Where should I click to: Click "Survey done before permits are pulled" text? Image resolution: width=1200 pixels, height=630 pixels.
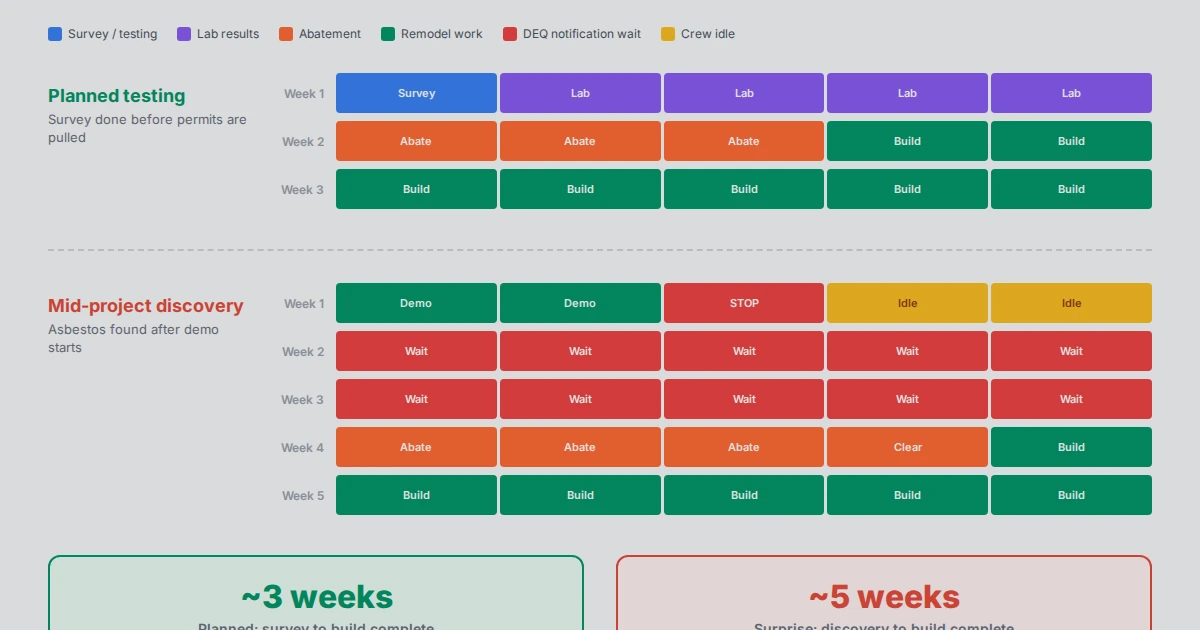pos(148,129)
